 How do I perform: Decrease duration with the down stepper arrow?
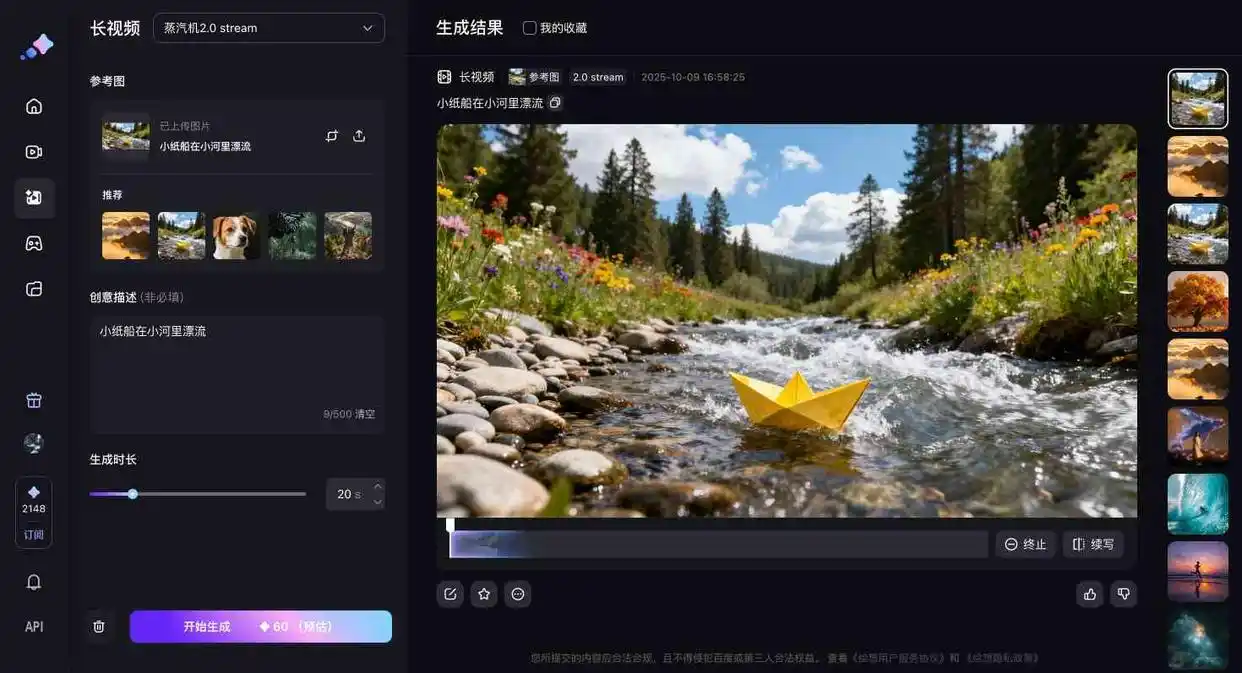coord(377,501)
